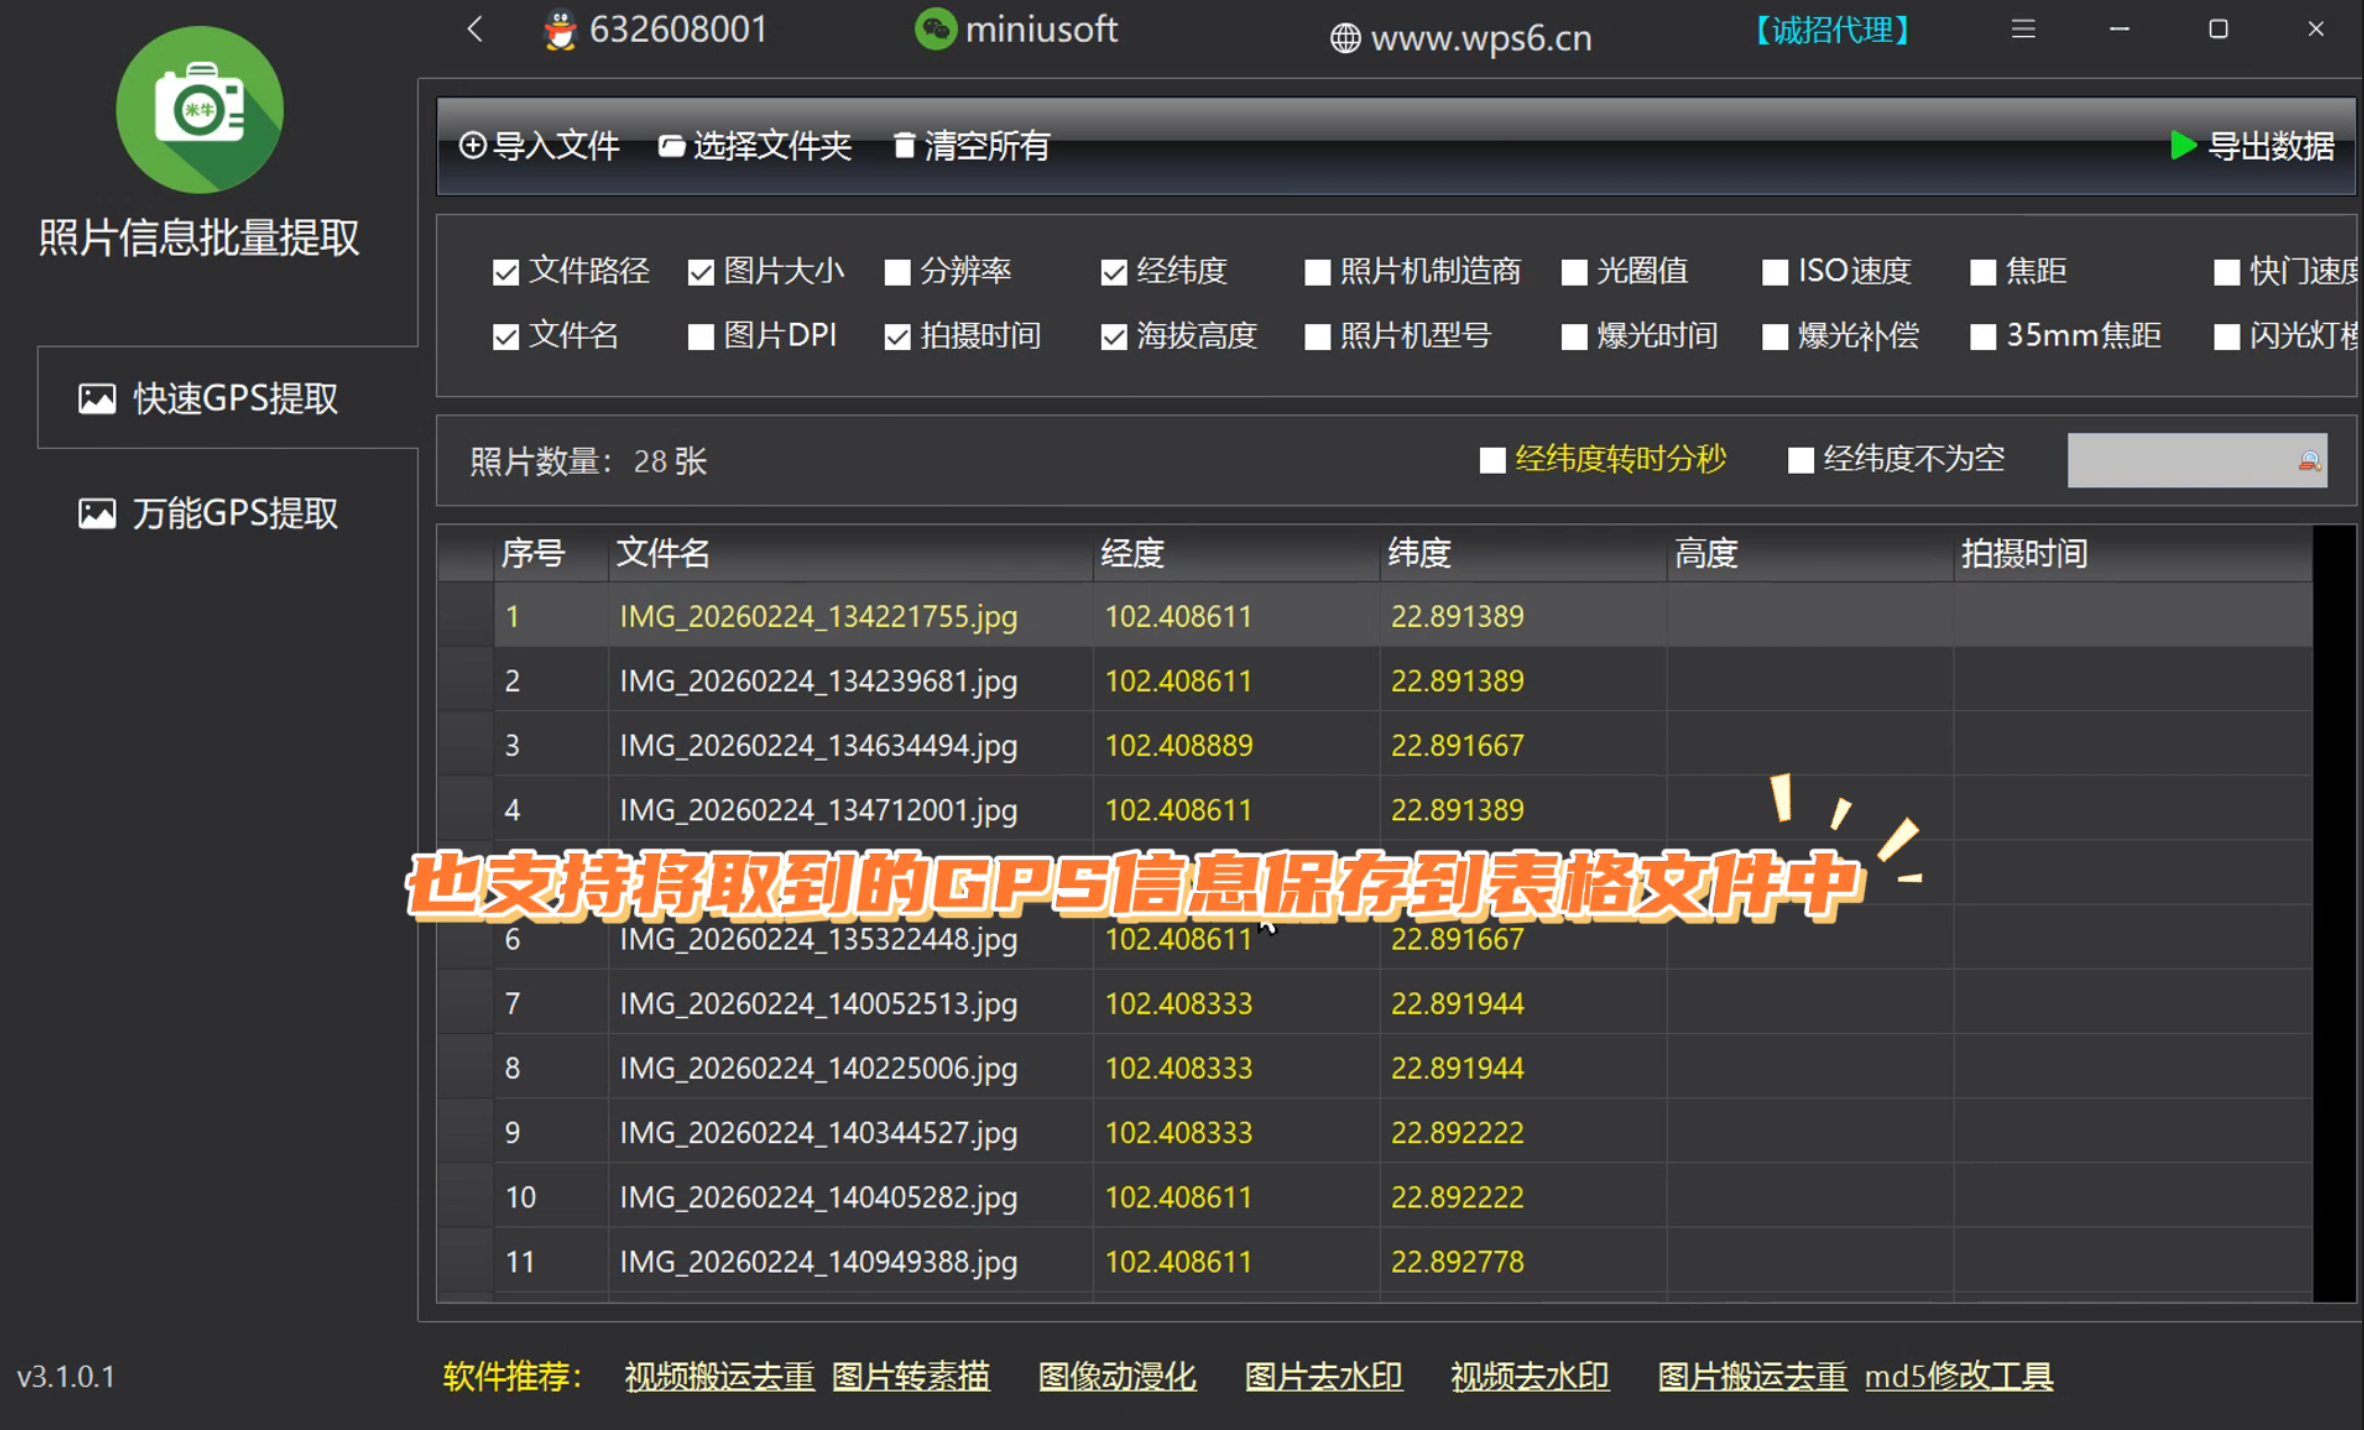Open the hamburger menu icon
Screen dimensions: 2364x1430
pyautogui.click(x=2023, y=29)
